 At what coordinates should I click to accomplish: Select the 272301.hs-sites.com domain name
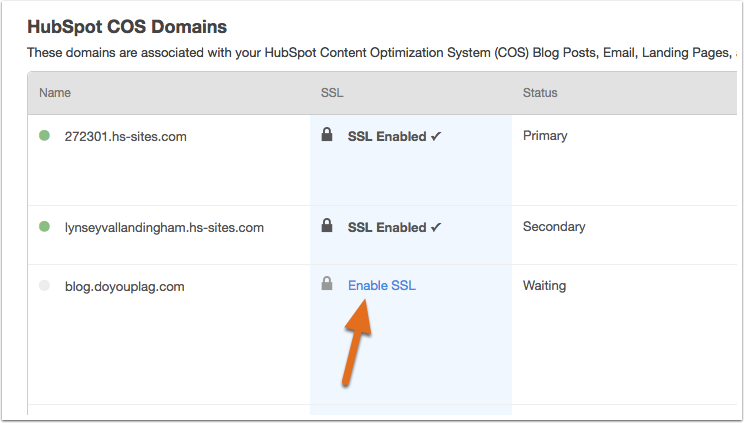tap(126, 137)
